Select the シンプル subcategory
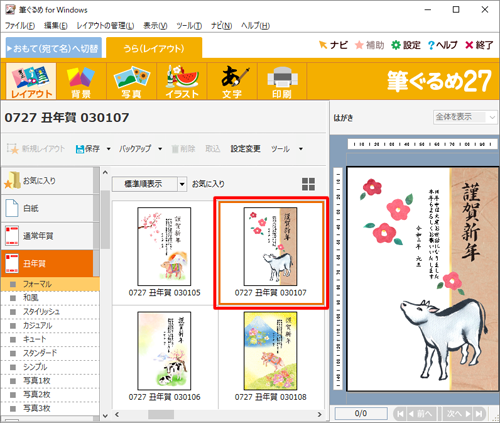 [x=50, y=367]
